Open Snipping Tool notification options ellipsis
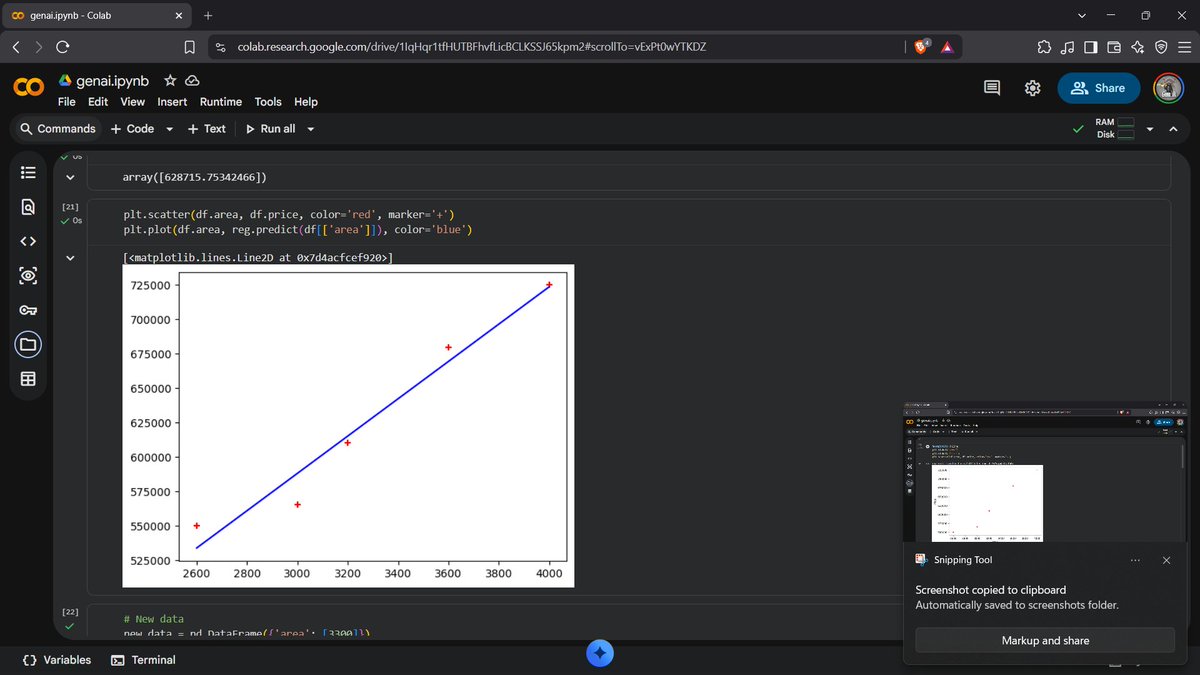The width and height of the screenshot is (1200, 675). (x=1135, y=560)
